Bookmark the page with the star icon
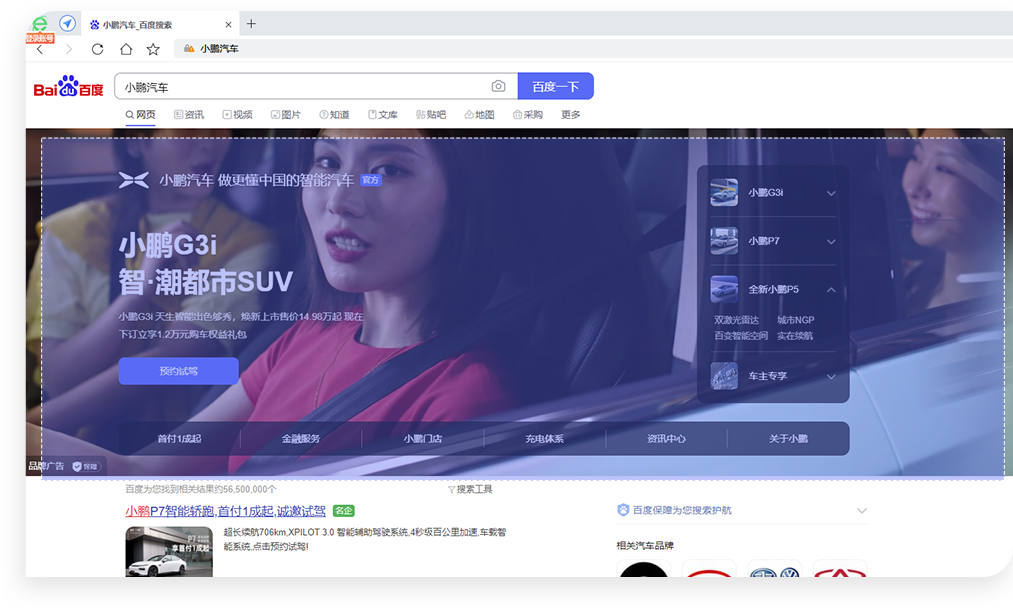Image resolution: width=1013 pixels, height=608 pixels. [153, 49]
